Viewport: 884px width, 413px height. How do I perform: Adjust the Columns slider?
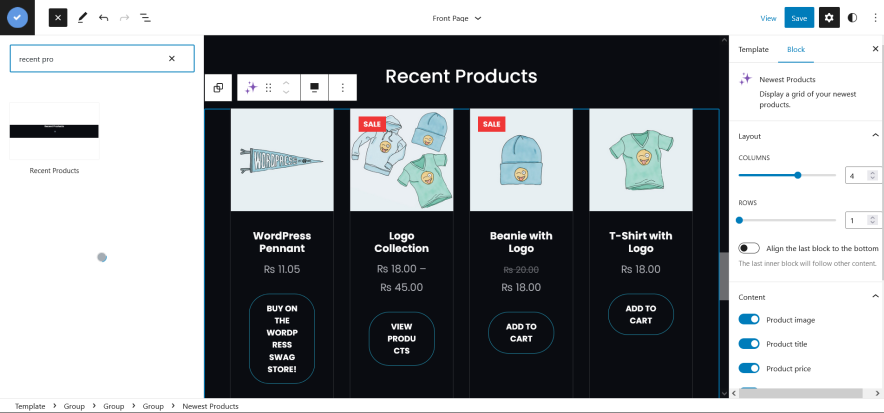(797, 175)
